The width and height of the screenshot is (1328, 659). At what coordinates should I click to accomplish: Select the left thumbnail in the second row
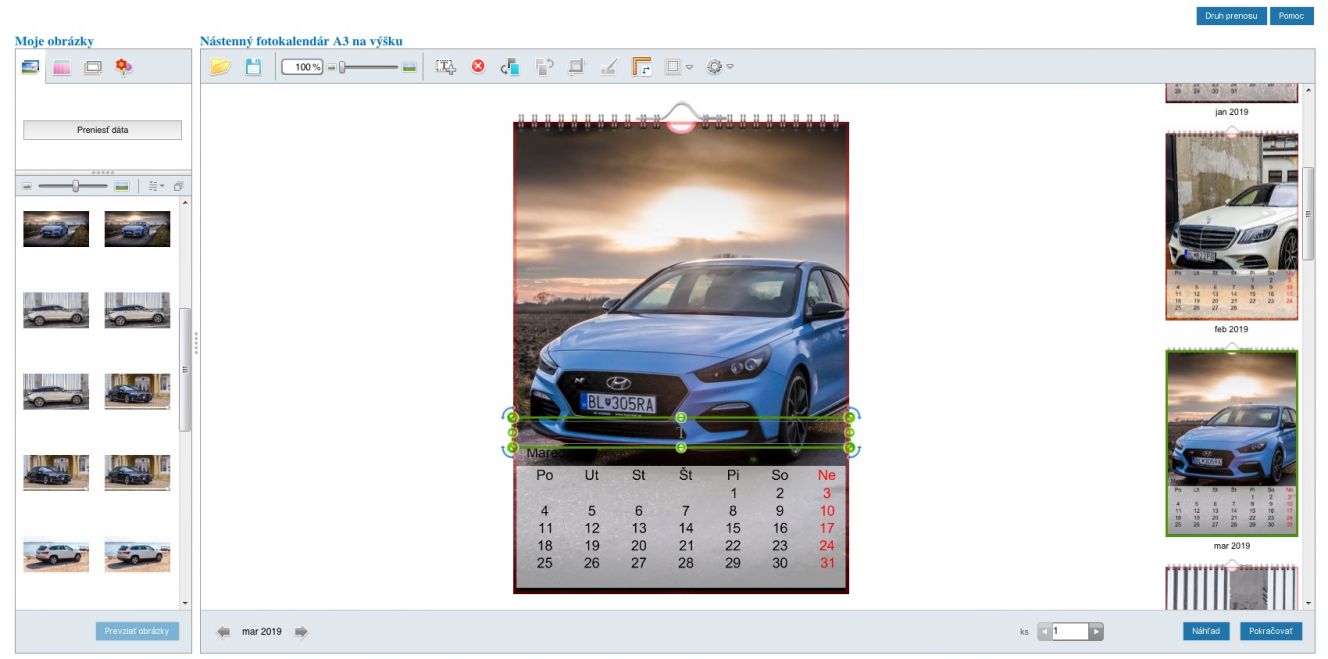coord(56,310)
